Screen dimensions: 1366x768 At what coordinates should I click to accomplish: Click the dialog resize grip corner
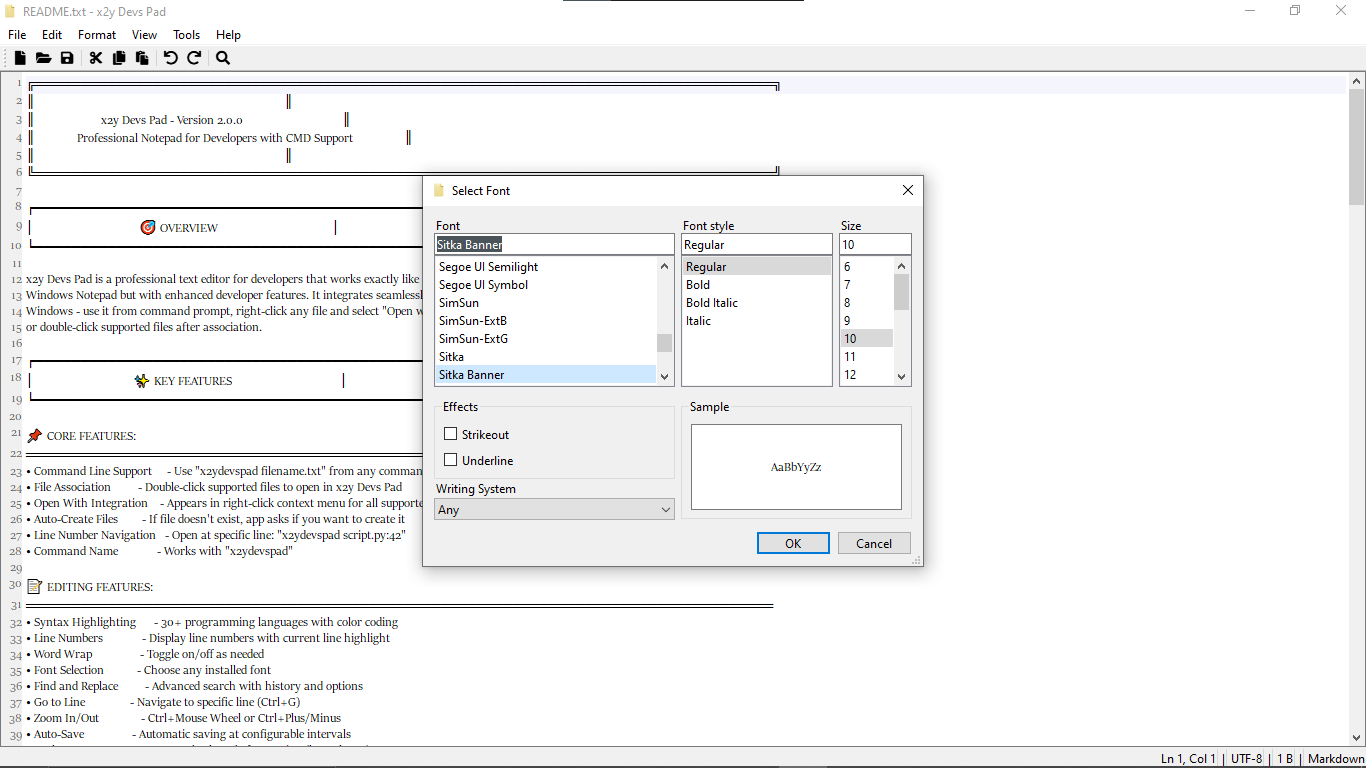916,561
